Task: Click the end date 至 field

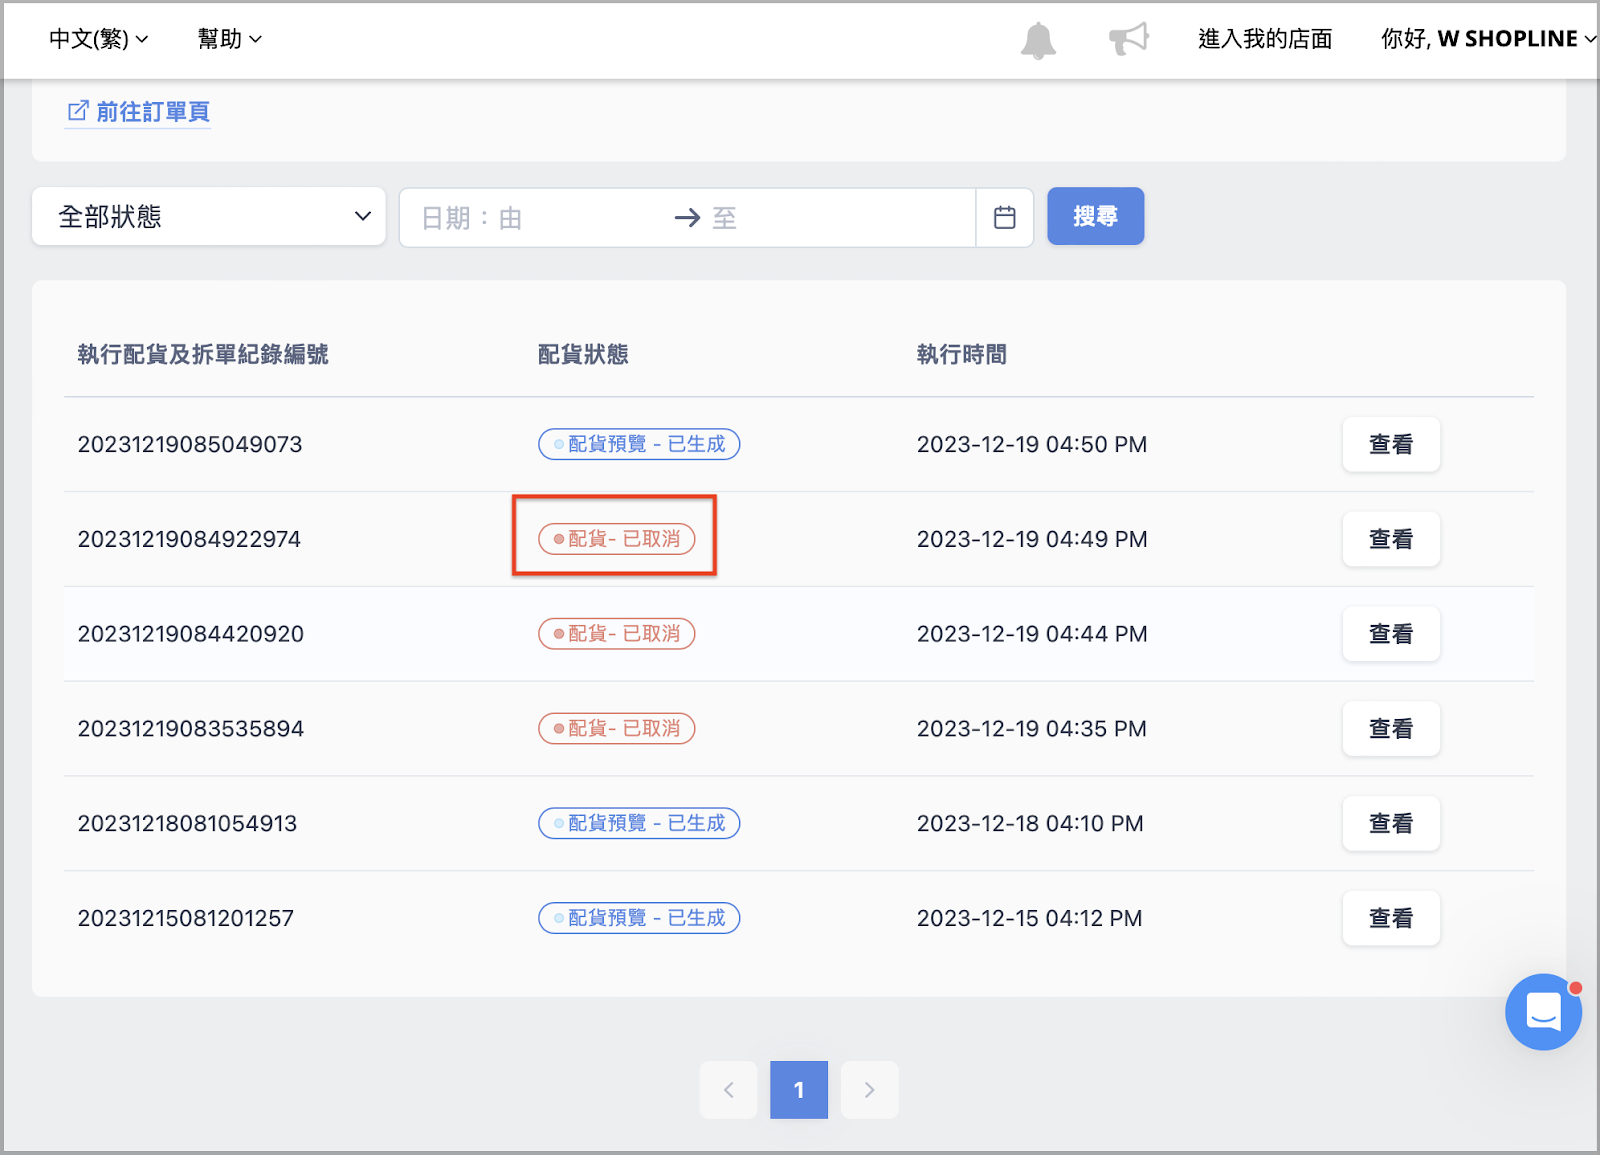Action: 835,218
